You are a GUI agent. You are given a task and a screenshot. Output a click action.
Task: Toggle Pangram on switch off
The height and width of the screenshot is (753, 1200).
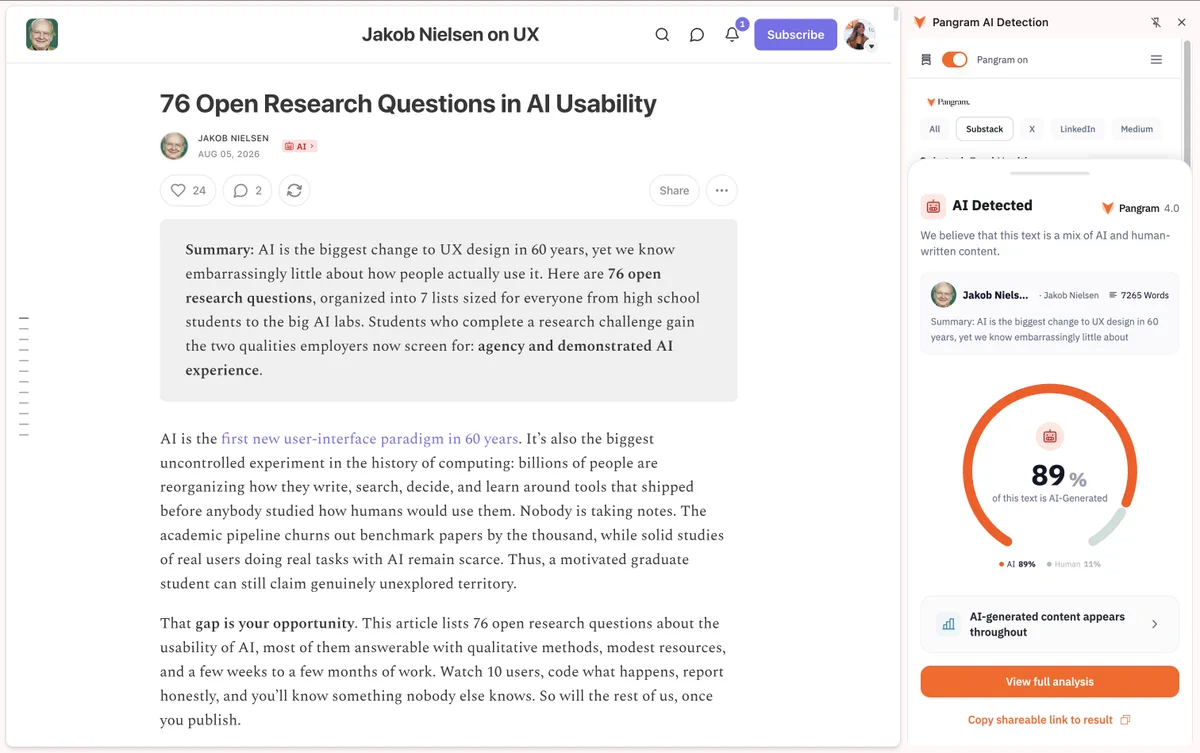point(954,60)
